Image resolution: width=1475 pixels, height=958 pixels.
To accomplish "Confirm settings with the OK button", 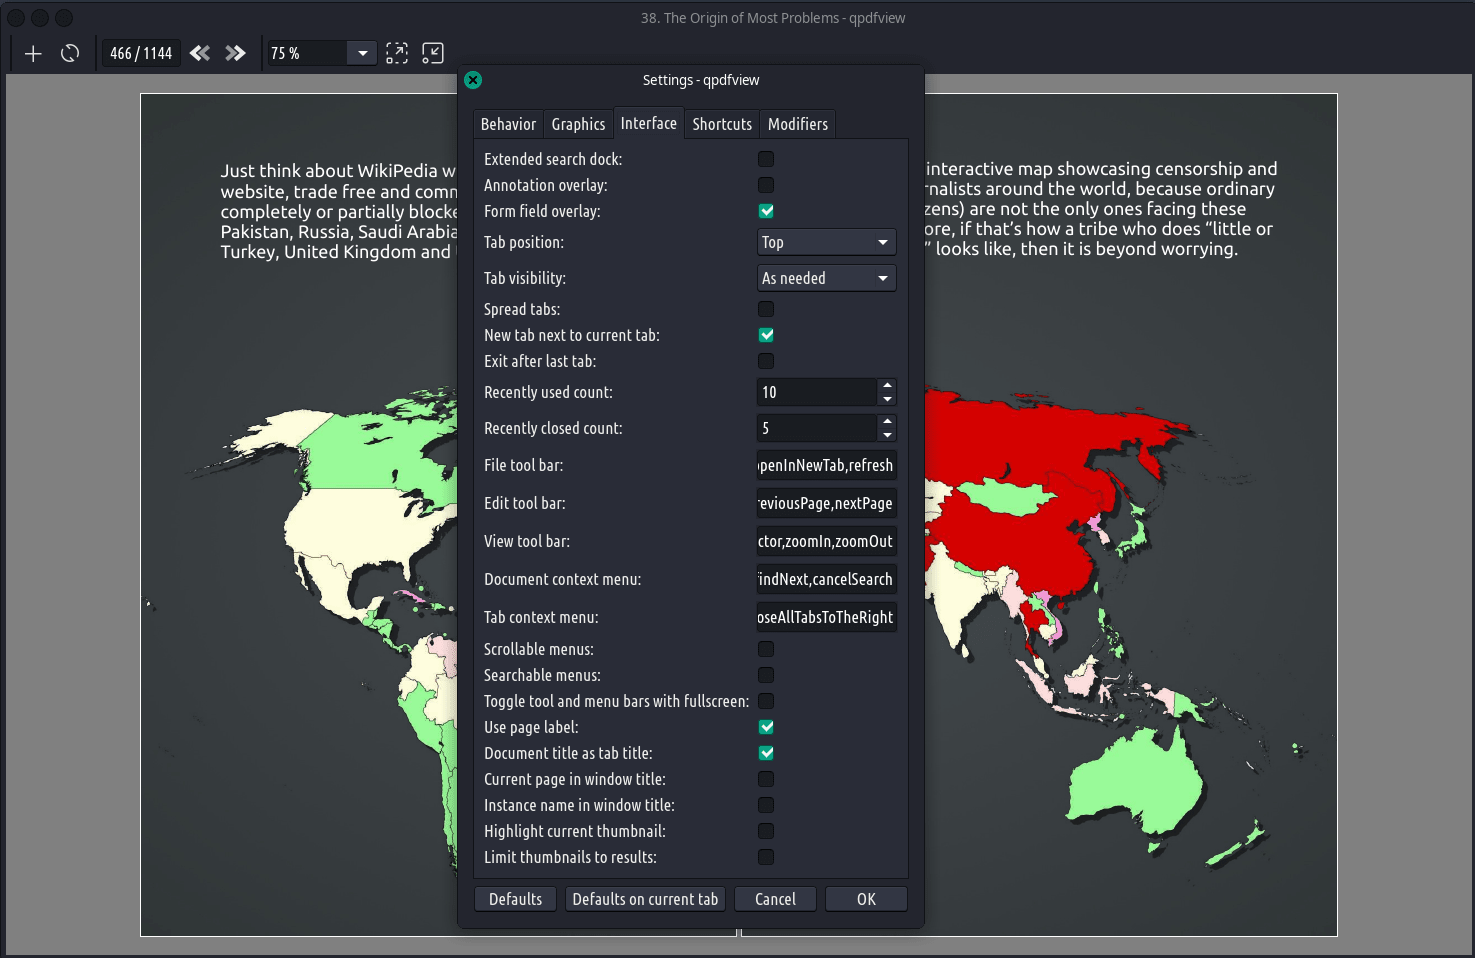I will click(866, 899).
